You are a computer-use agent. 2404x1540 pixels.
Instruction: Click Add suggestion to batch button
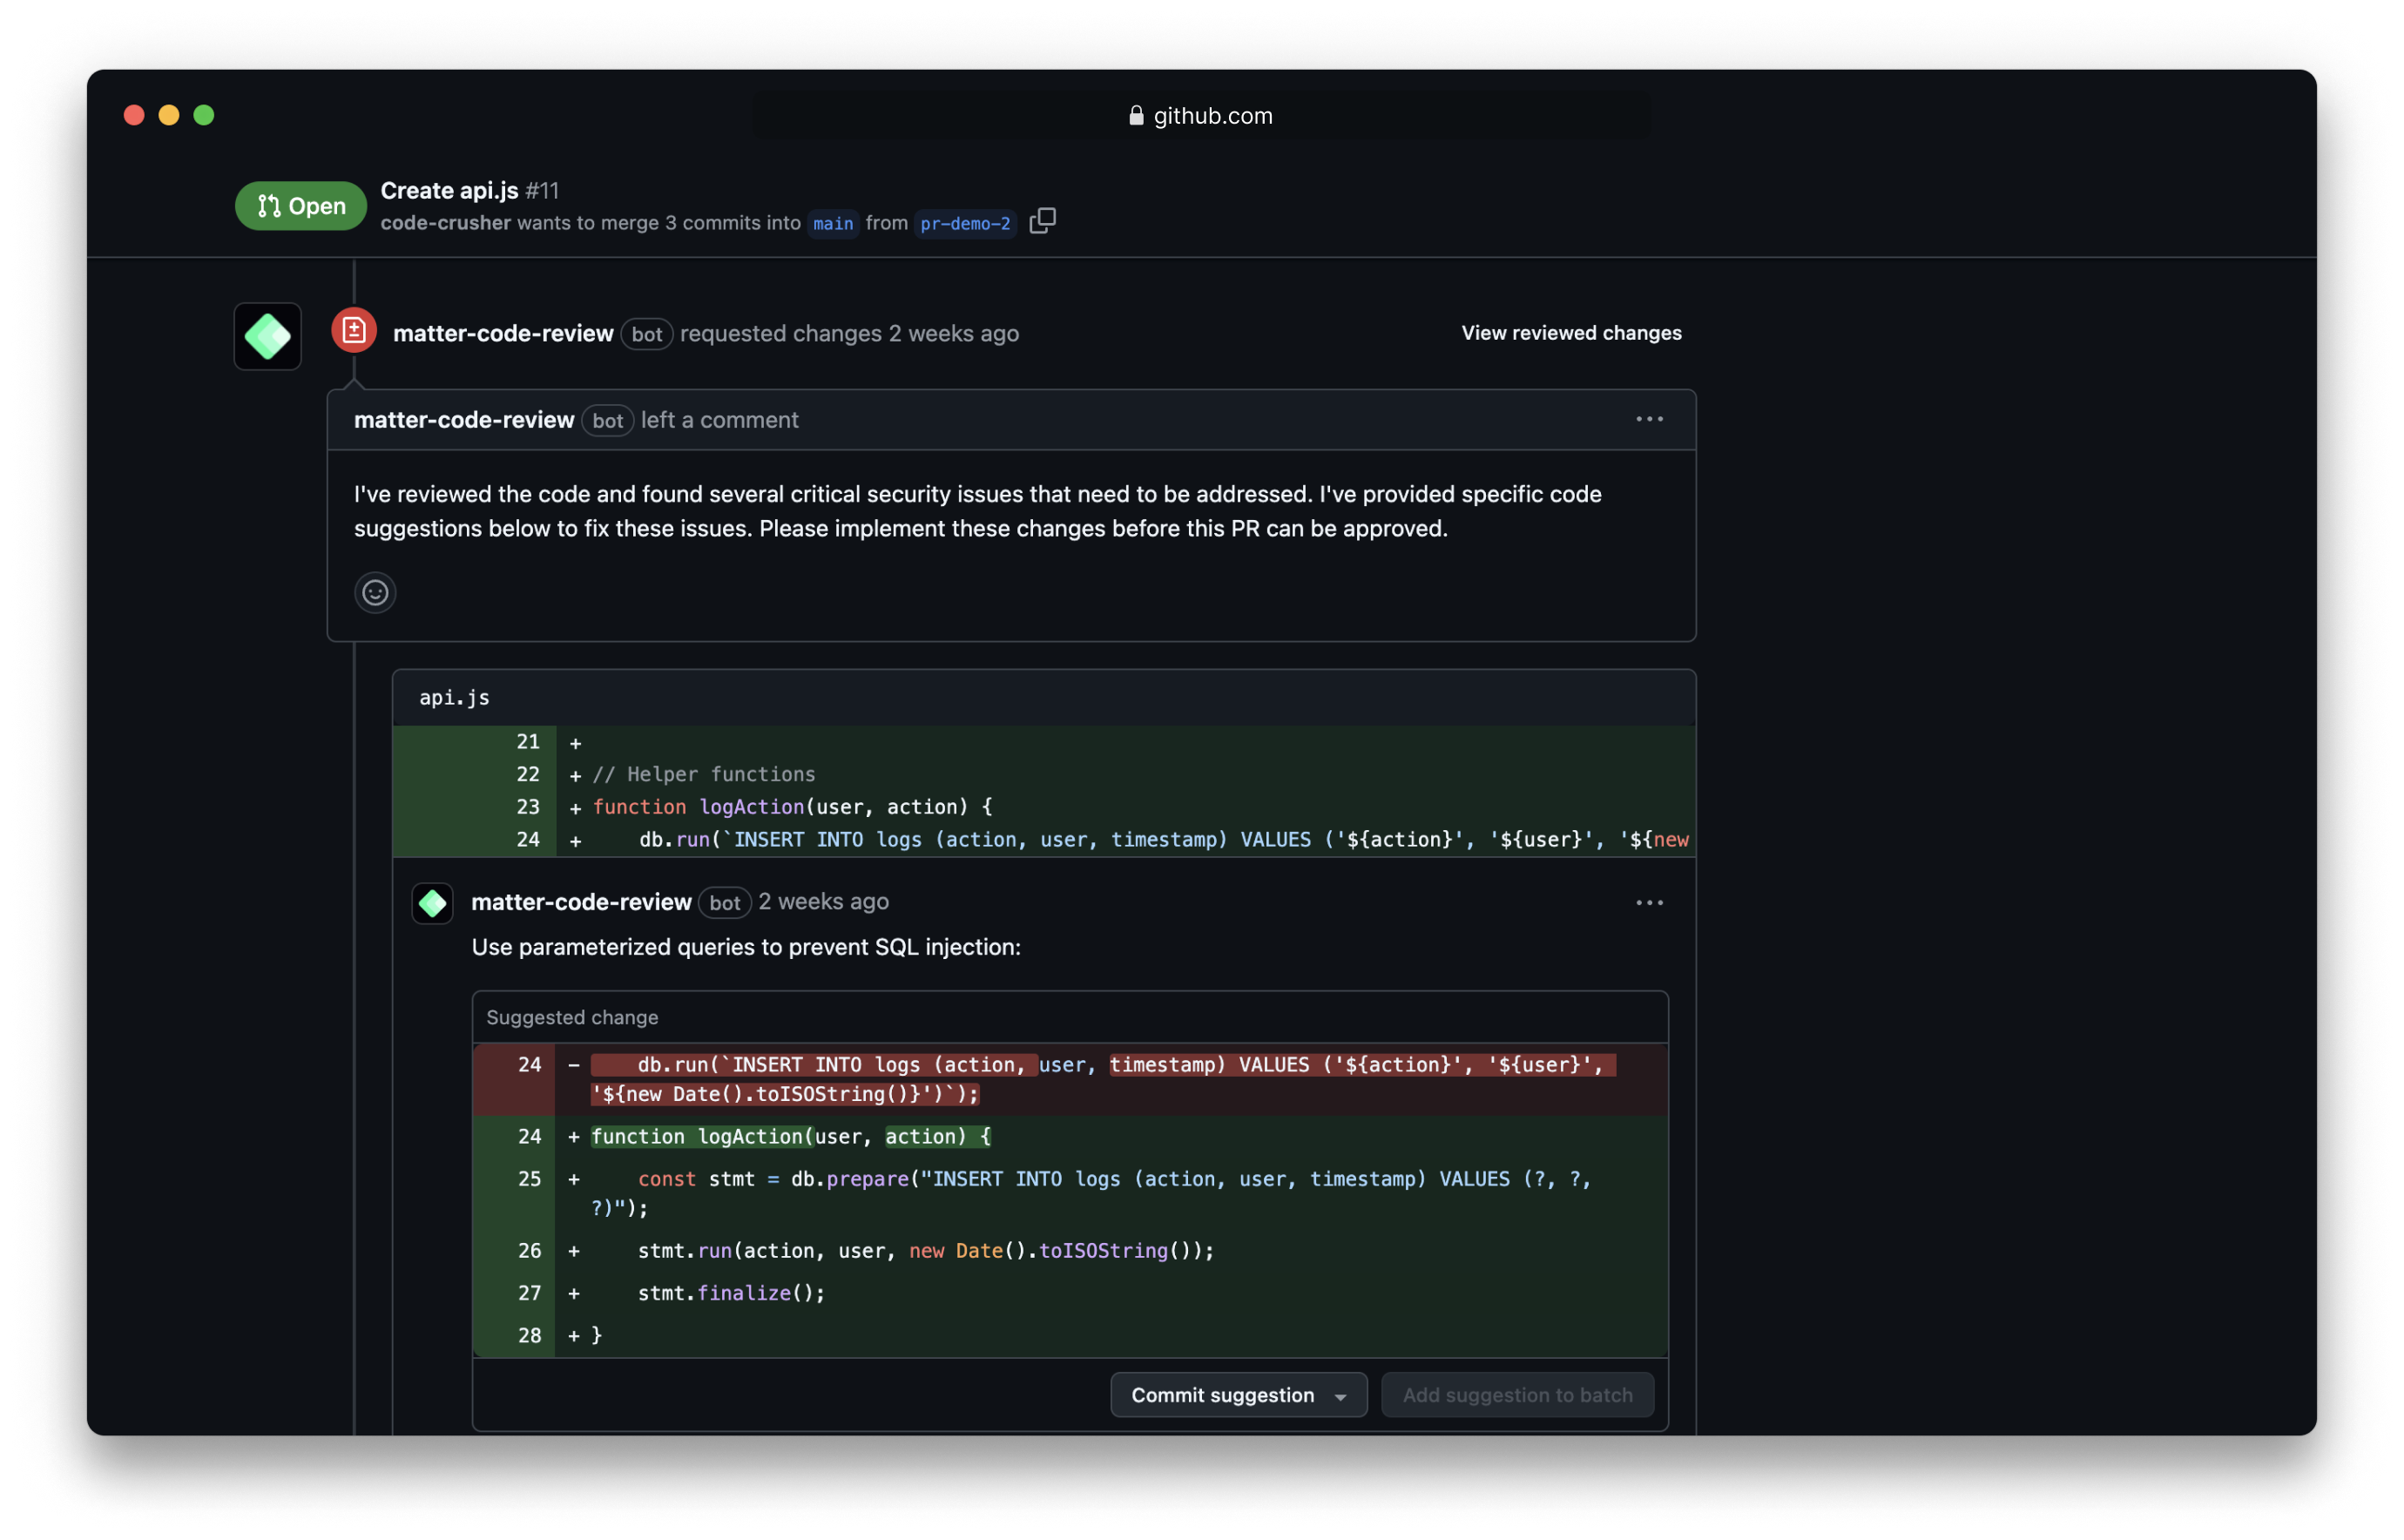pos(1517,1395)
